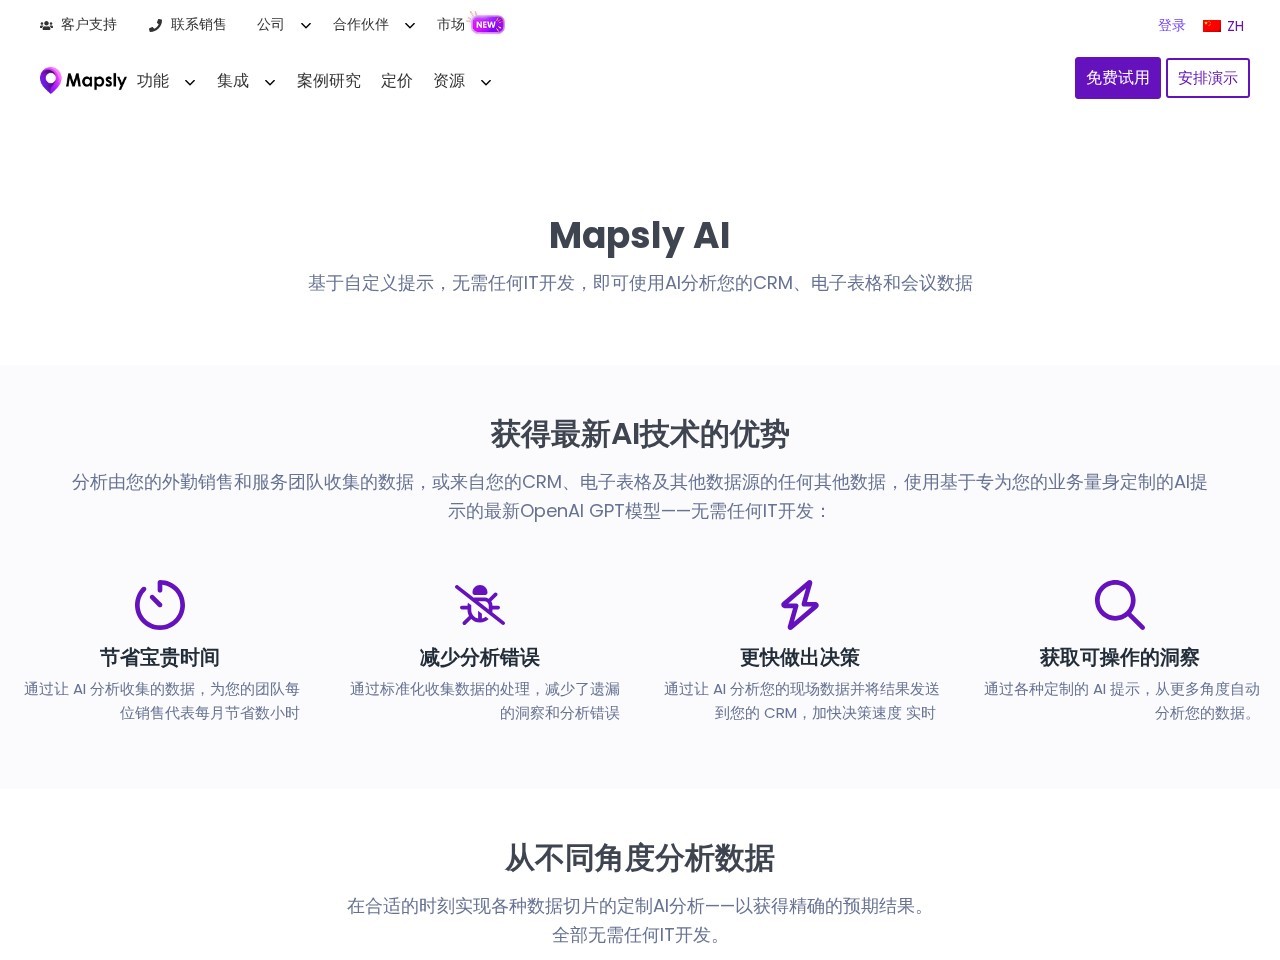Click the 安排演示 button
1280x960 pixels.
click(x=1208, y=78)
